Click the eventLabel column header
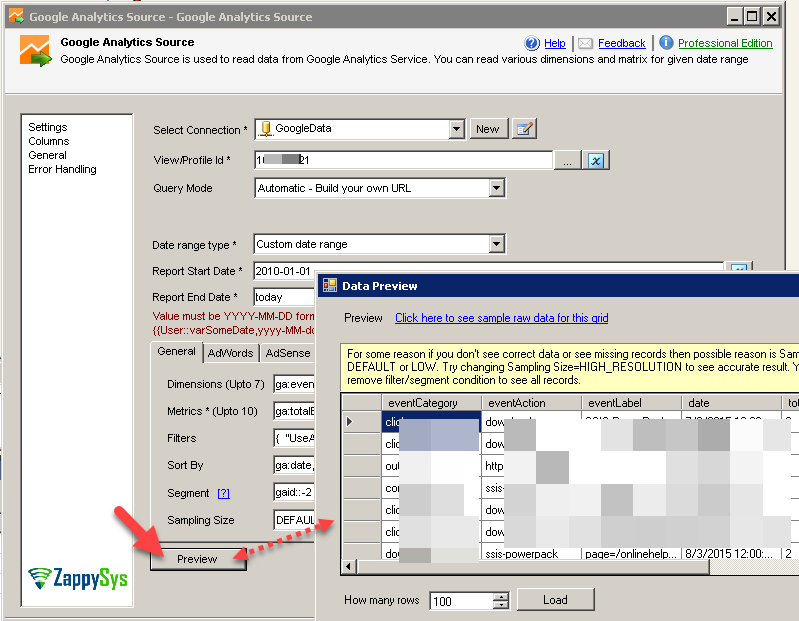This screenshot has height=621, width=799. pyautogui.click(x=631, y=403)
